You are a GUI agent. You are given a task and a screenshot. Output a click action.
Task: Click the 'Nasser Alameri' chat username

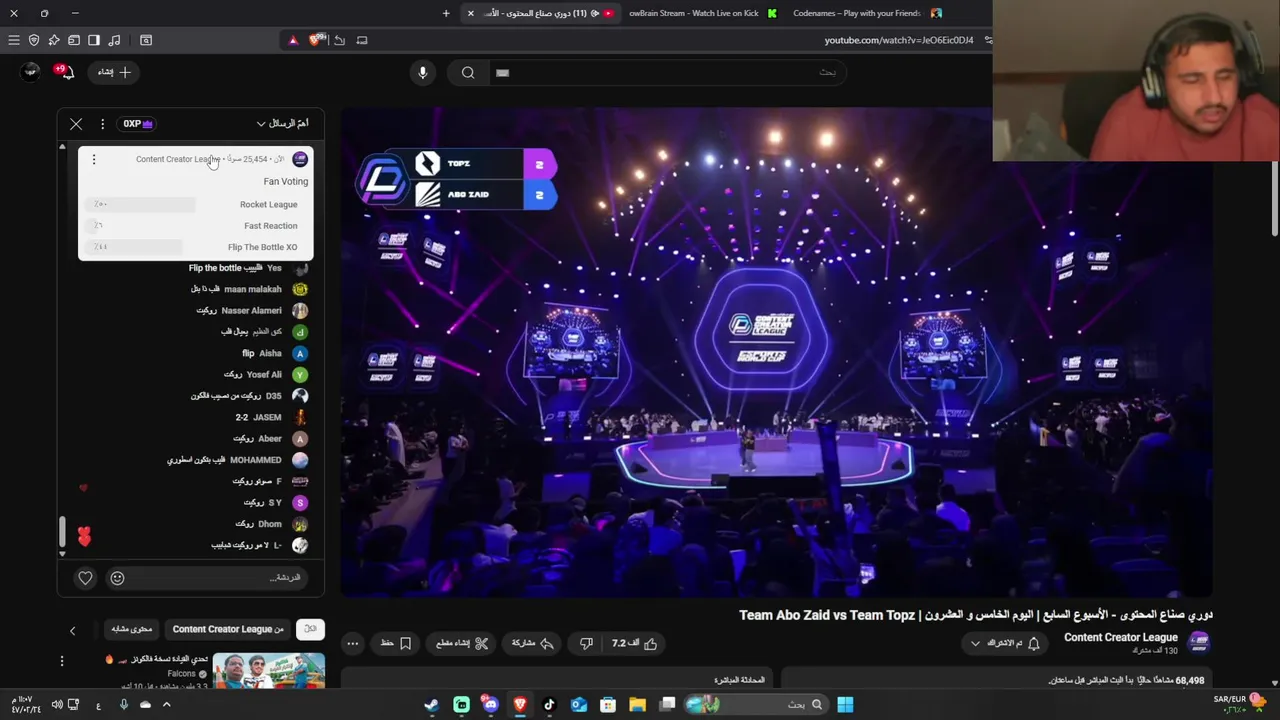click(251, 311)
